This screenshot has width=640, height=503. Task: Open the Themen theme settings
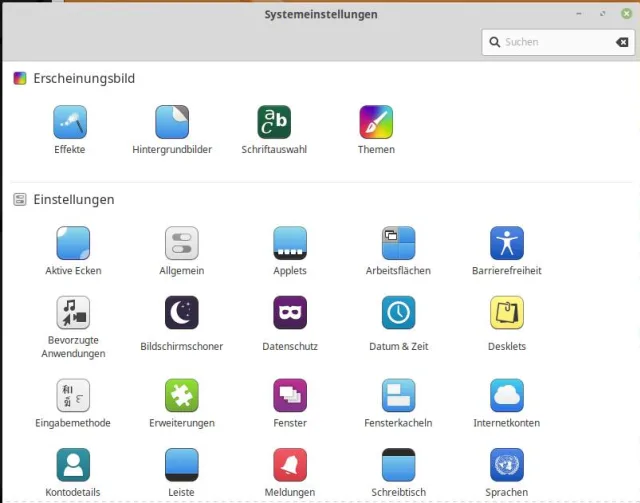(376, 122)
